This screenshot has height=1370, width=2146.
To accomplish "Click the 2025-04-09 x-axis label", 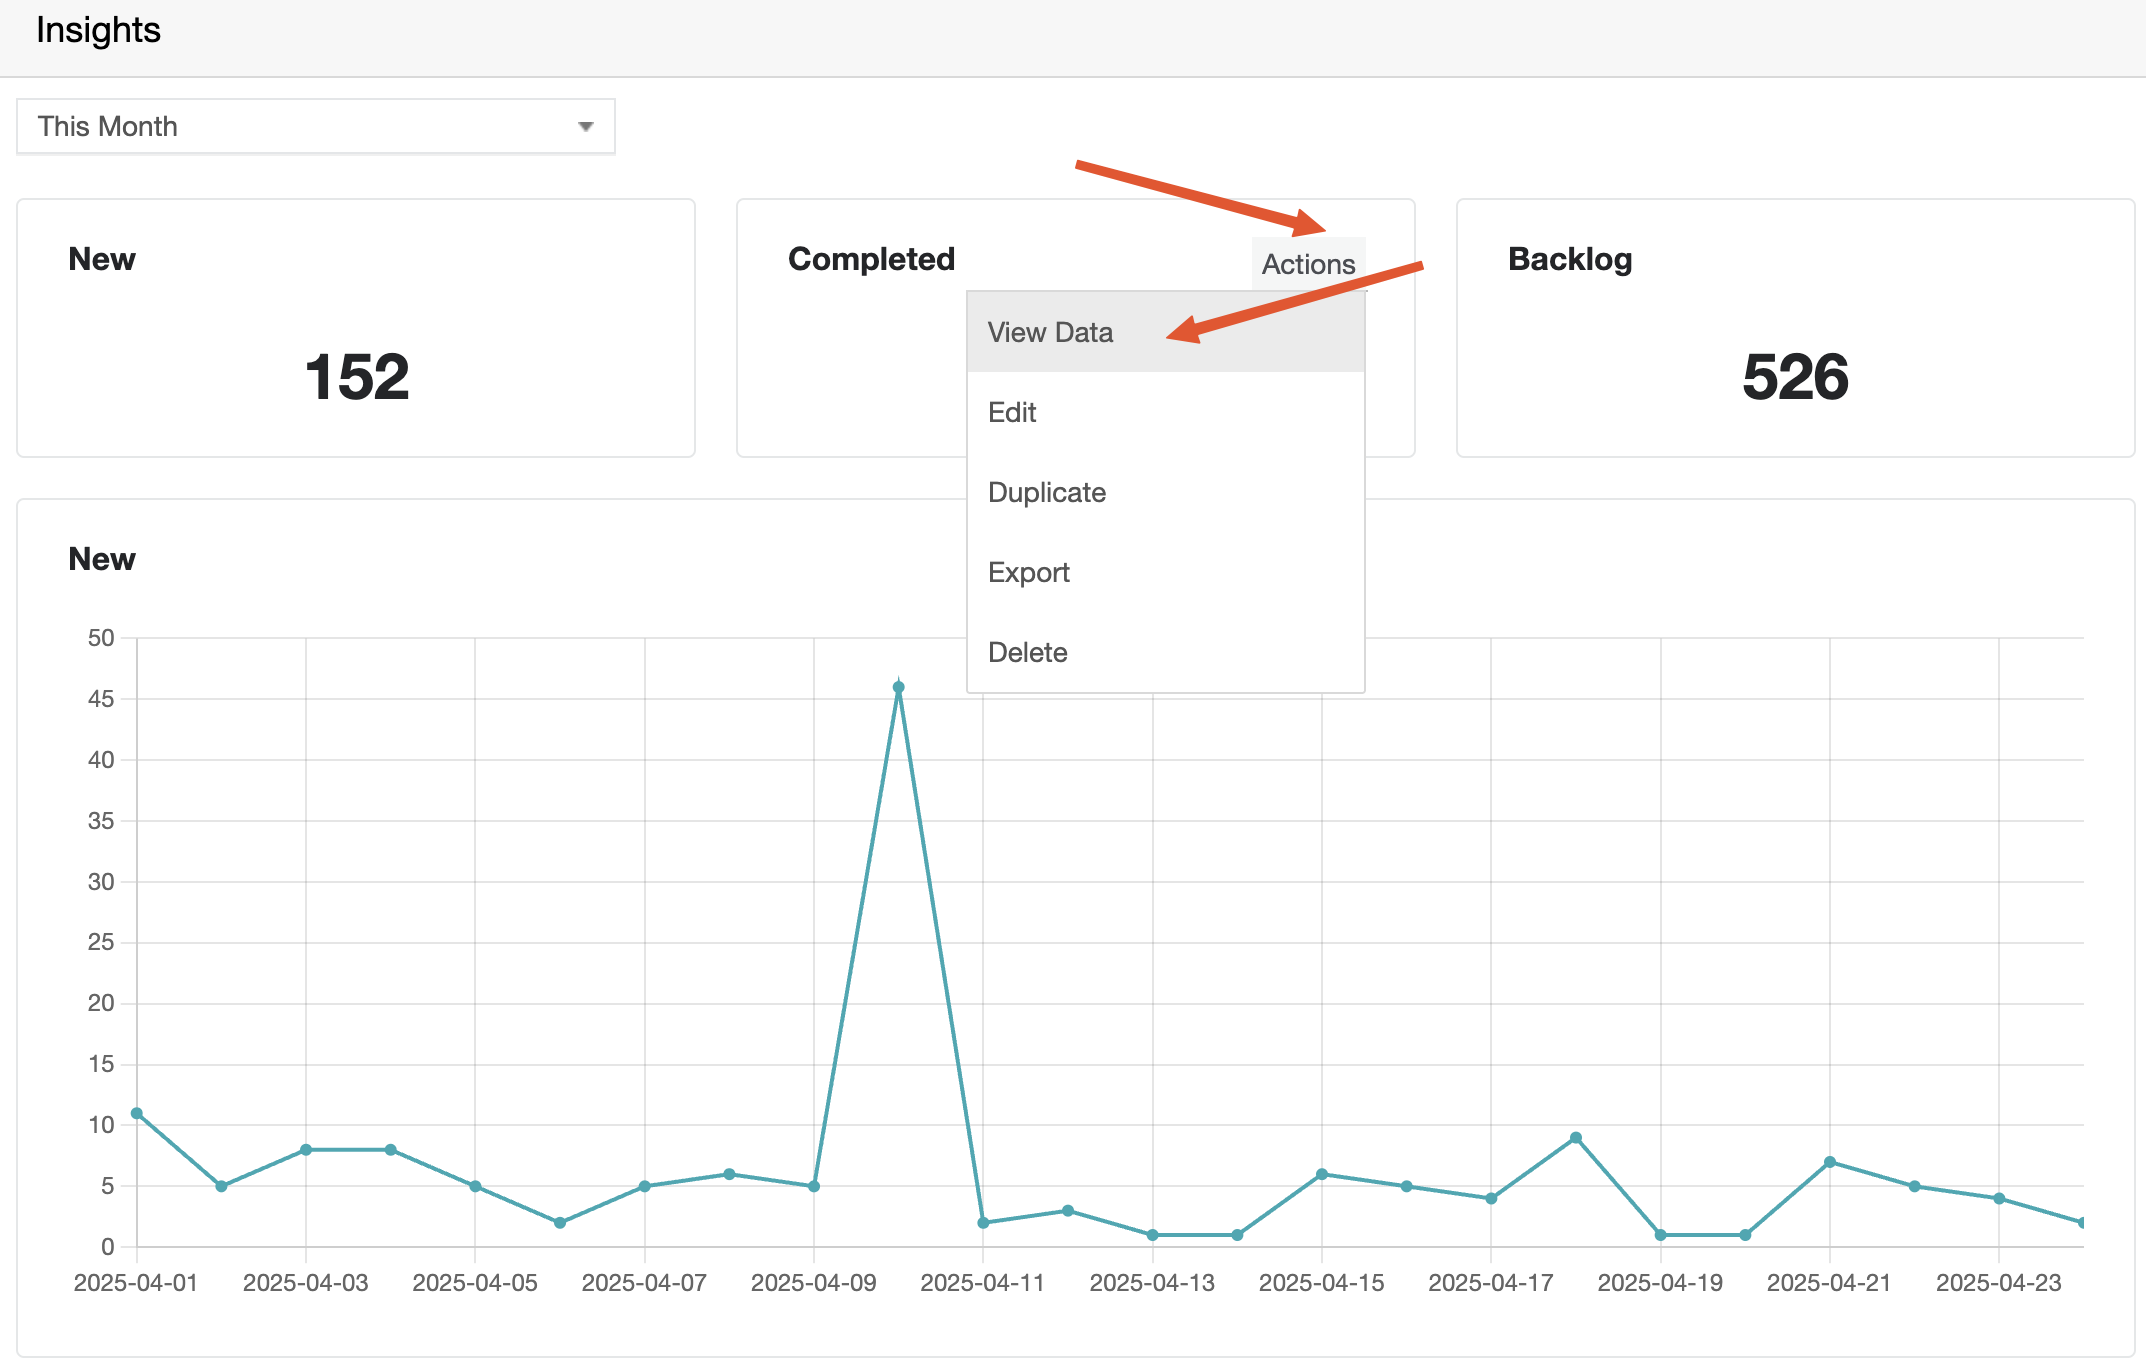I will pyautogui.click(x=813, y=1283).
